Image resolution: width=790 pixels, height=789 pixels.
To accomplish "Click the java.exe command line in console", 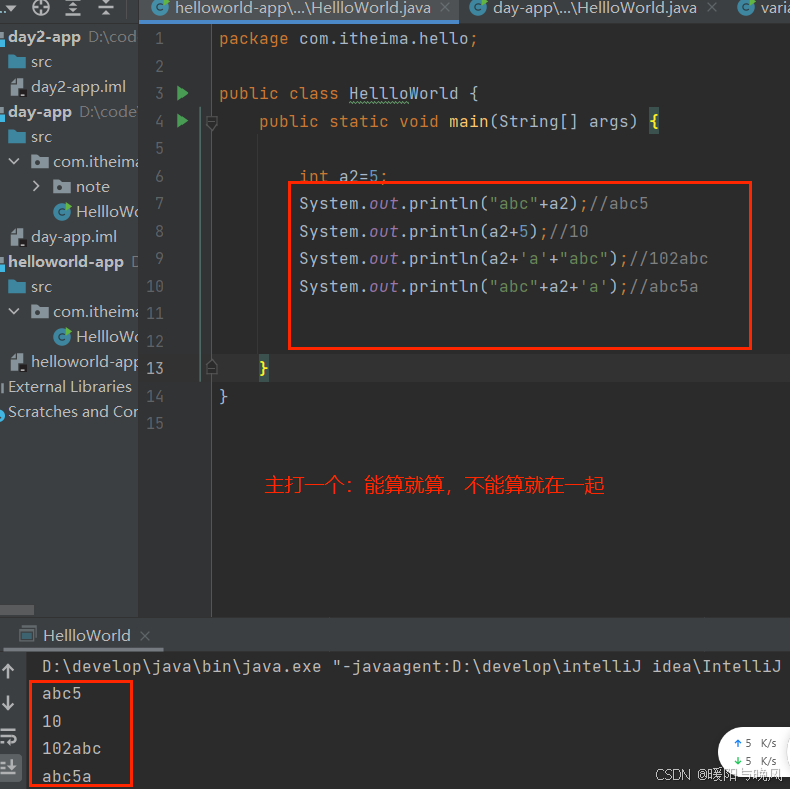I will [412, 667].
